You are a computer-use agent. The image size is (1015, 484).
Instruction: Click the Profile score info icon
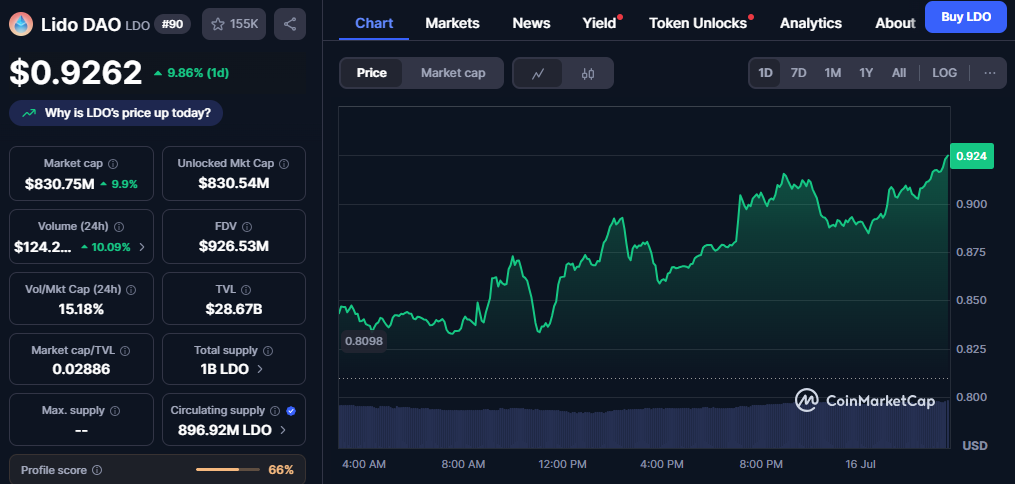click(x=97, y=470)
